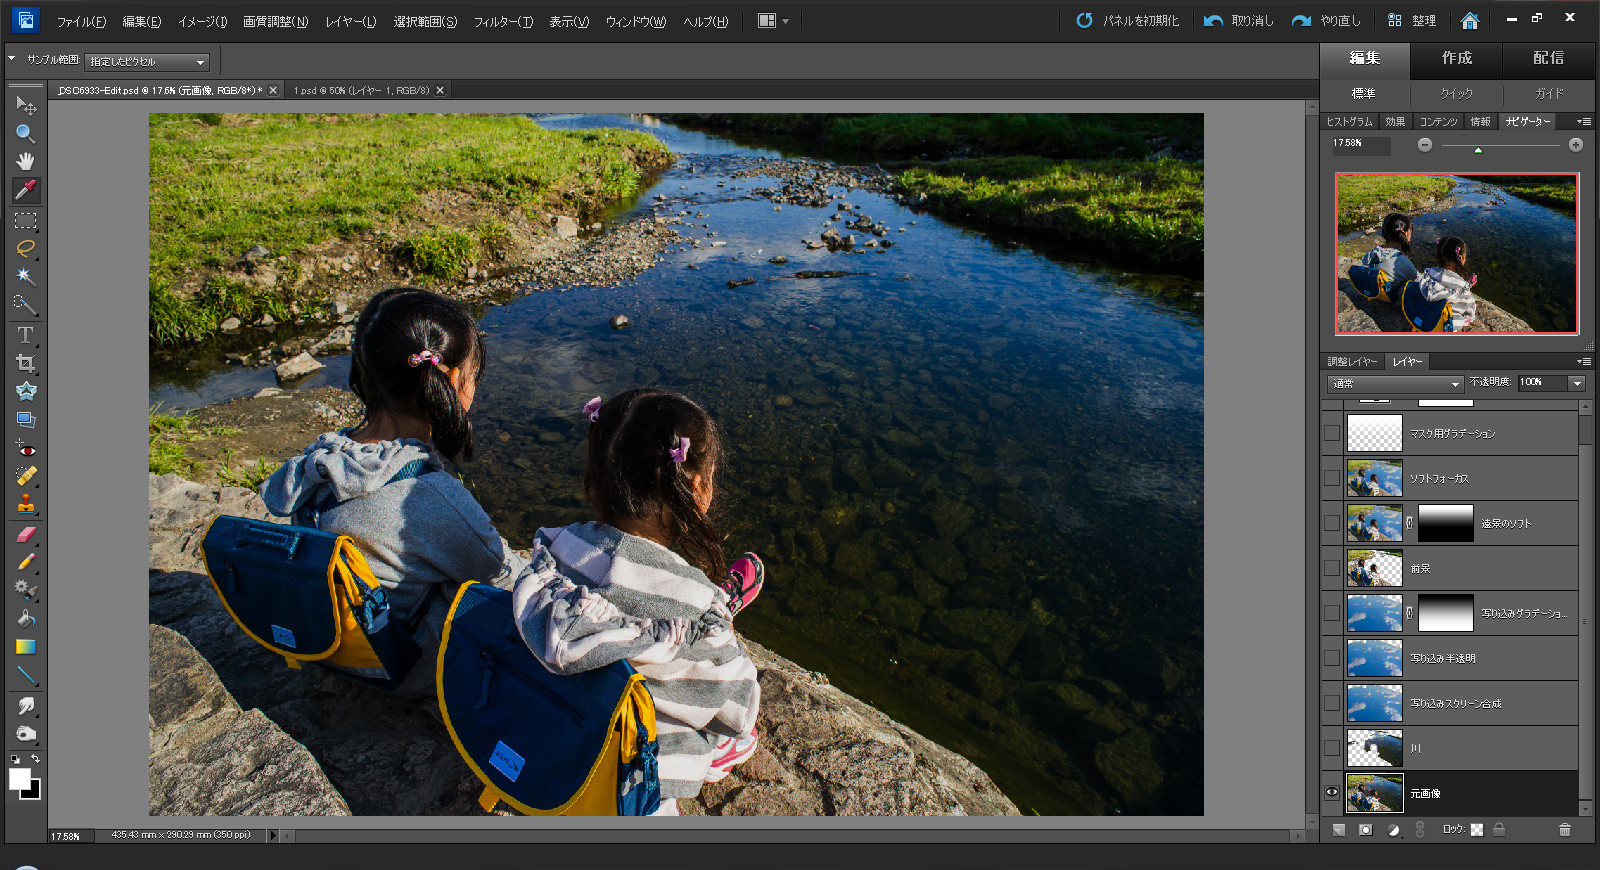The width and height of the screenshot is (1600, 870).
Task: Select the Zoom magnifier tool
Action: click(26, 133)
